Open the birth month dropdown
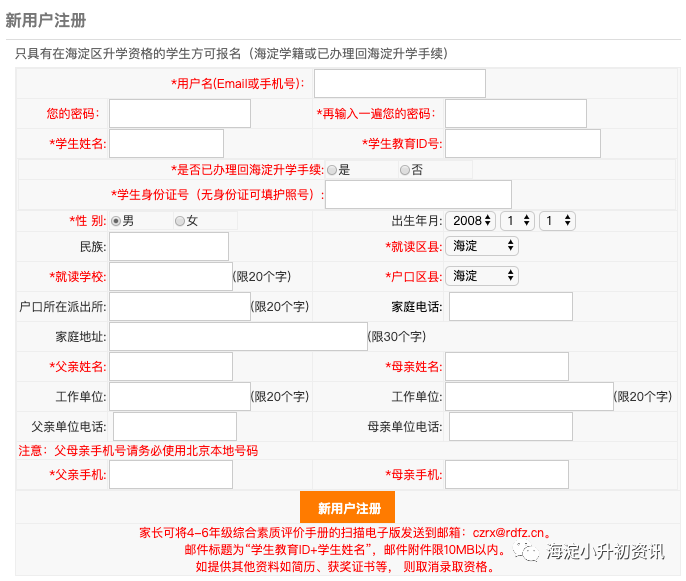This screenshot has width=686, height=581. click(518, 221)
